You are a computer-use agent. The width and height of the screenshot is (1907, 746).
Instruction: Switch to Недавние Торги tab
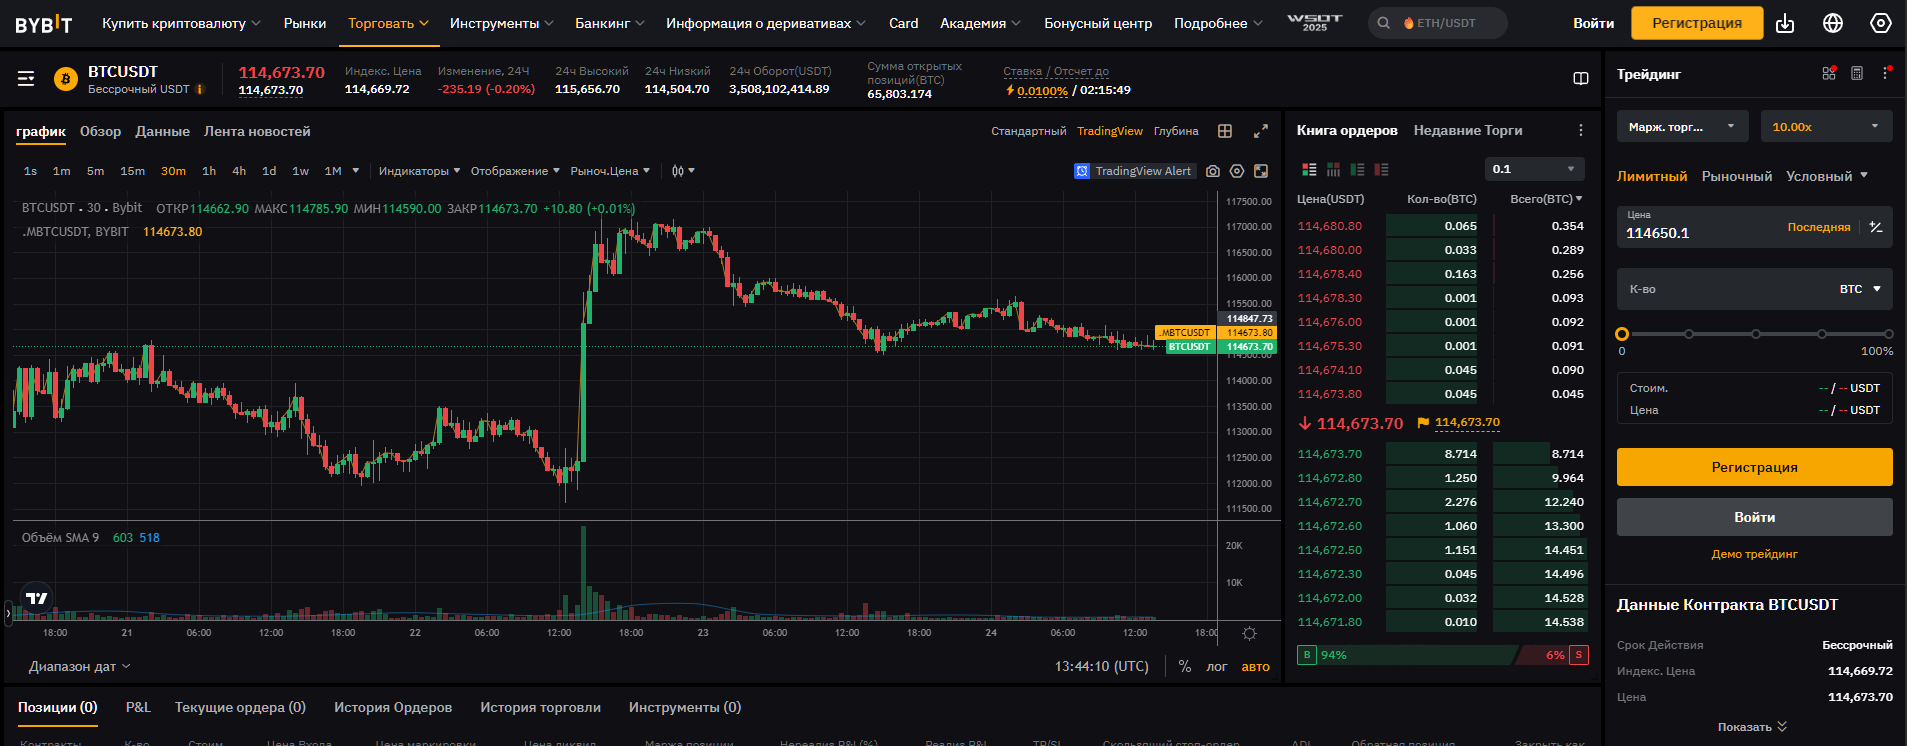[x=1468, y=130]
